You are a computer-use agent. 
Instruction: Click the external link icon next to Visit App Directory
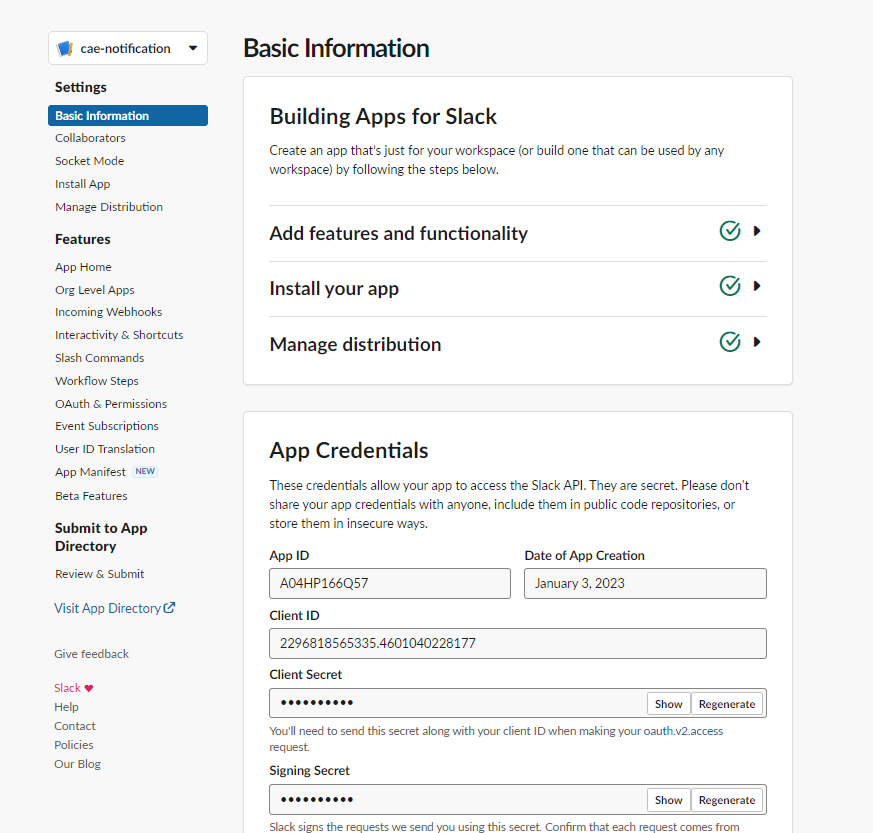(169, 607)
